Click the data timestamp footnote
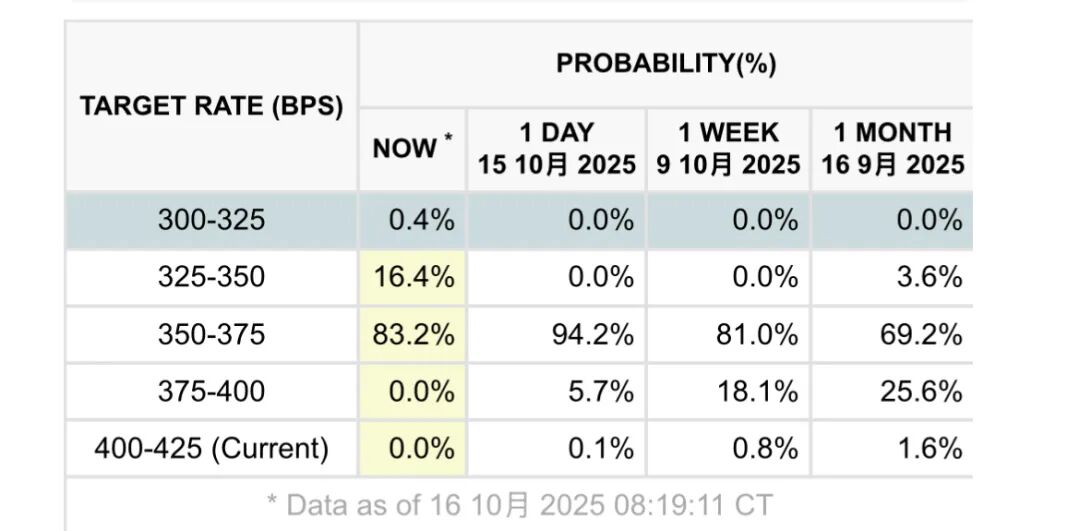This screenshot has width=1080, height=531. tap(520, 504)
